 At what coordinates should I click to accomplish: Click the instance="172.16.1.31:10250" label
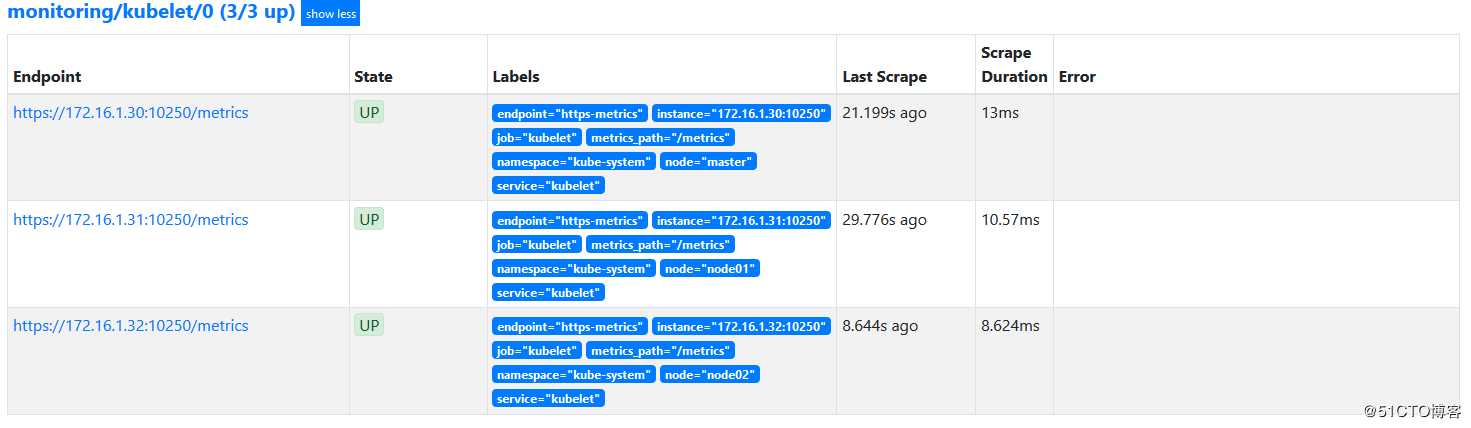tap(741, 221)
